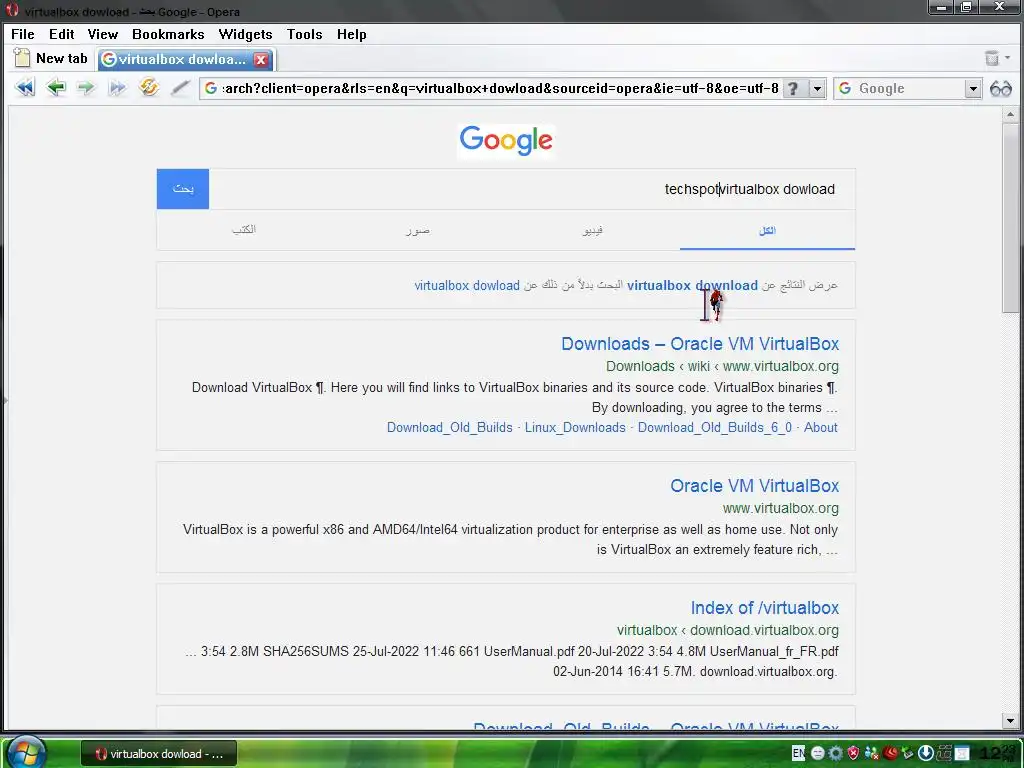This screenshot has width=1024, height=768.
Task: Open the View menu
Action: tap(103, 34)
